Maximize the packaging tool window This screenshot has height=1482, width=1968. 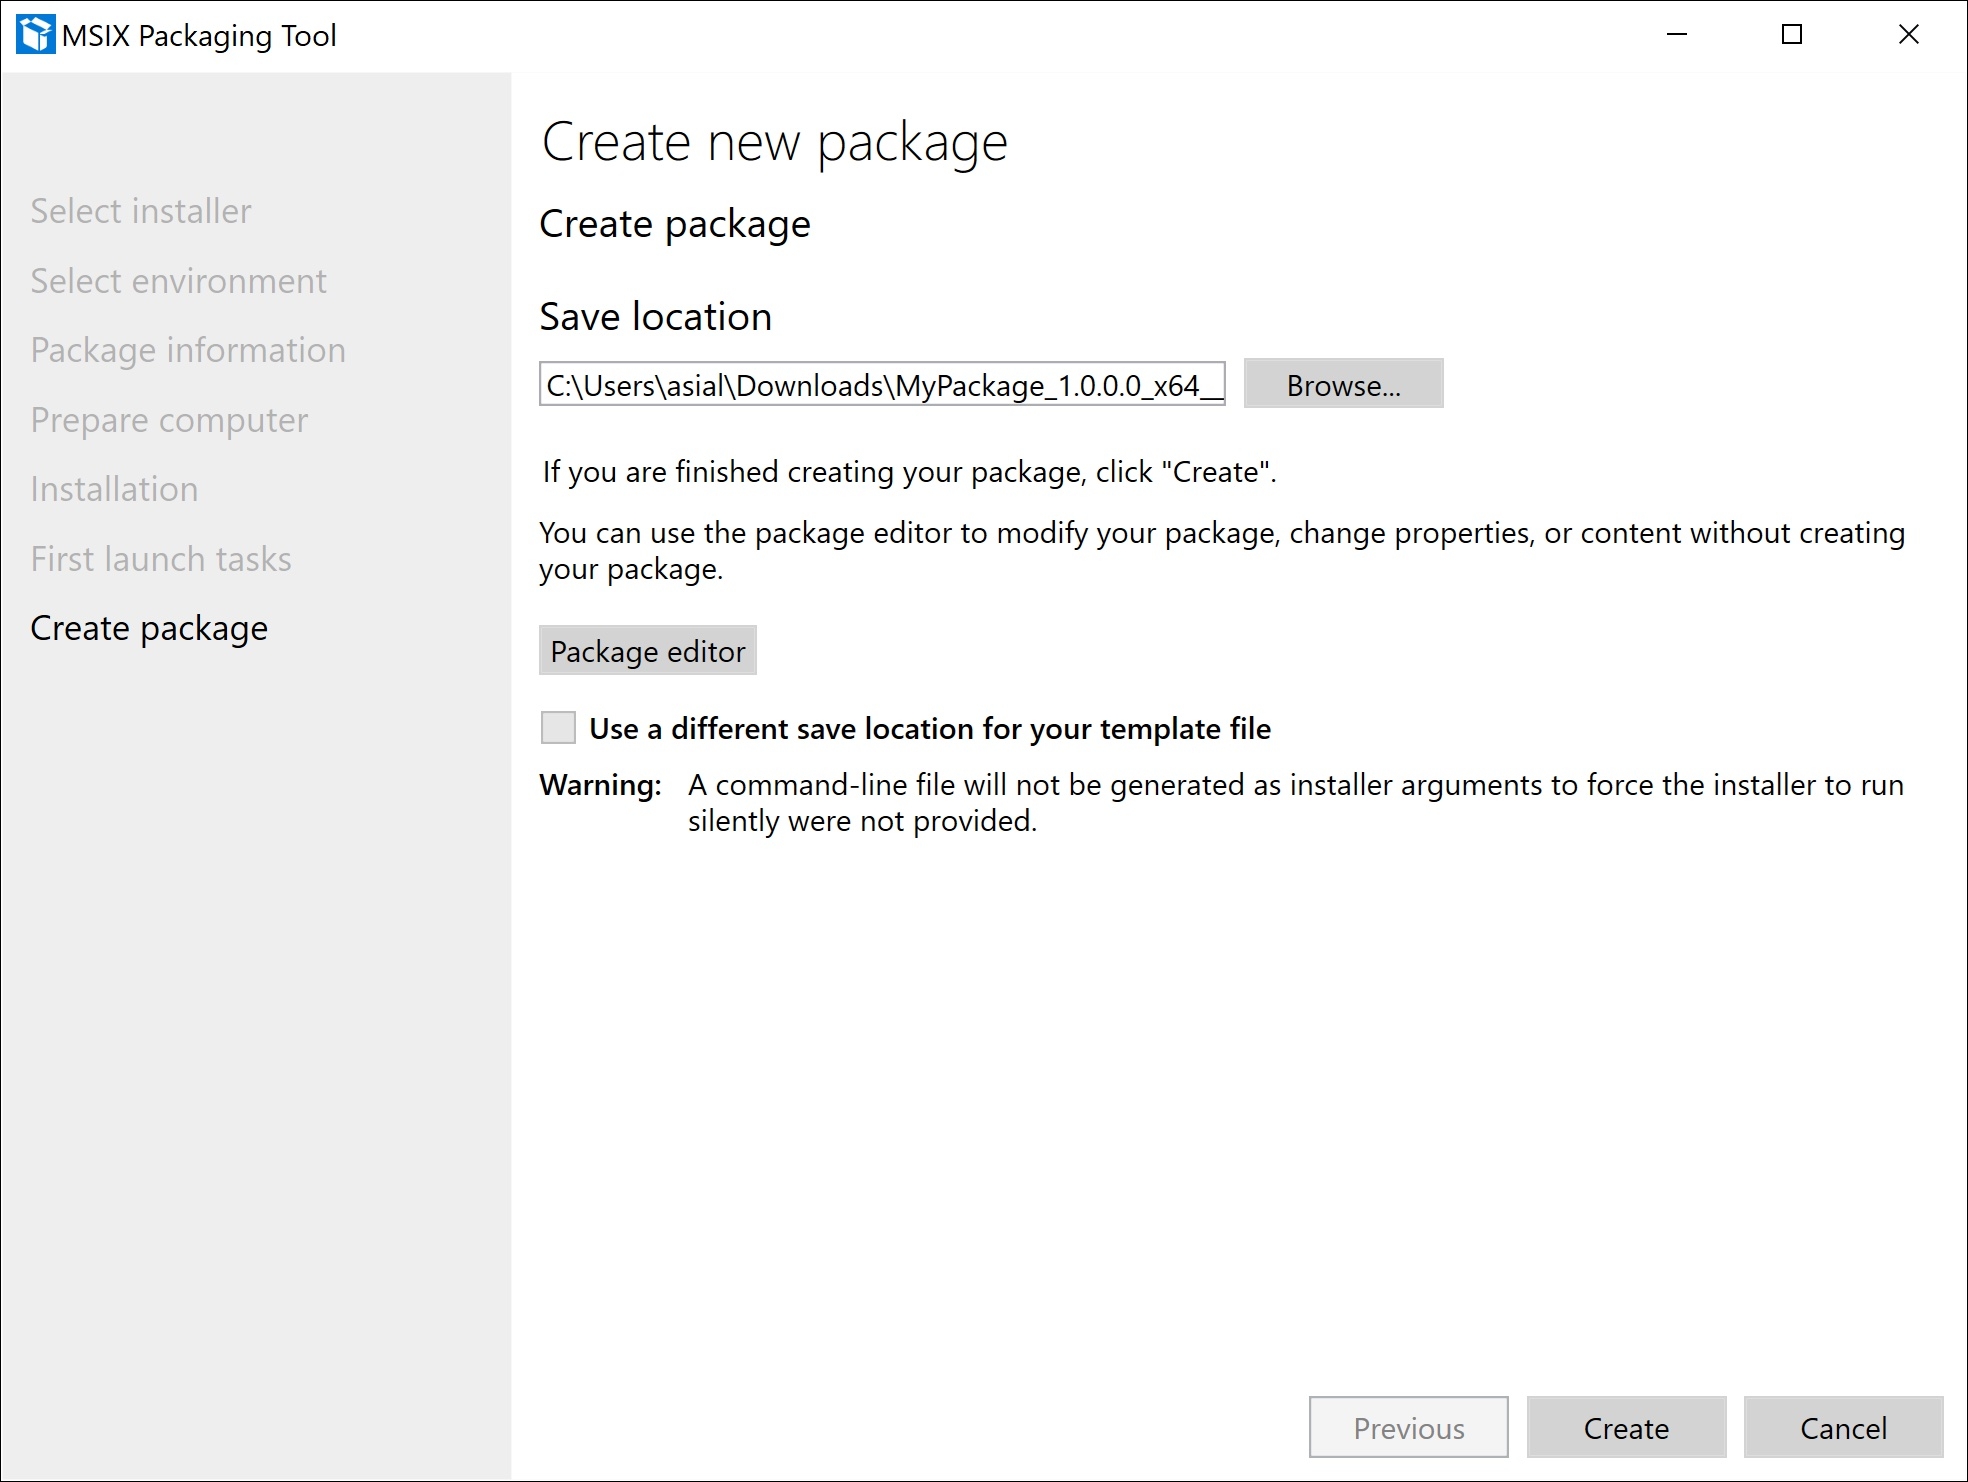click(1792, 35)
